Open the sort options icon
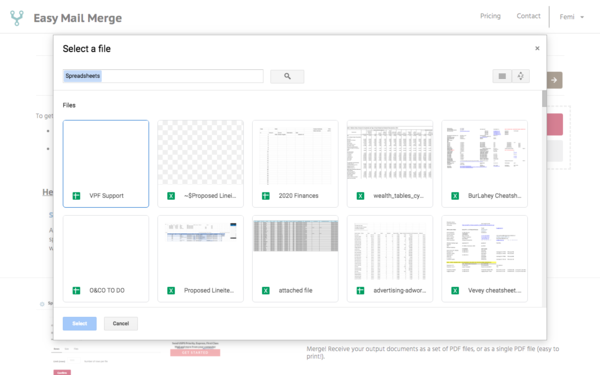 point(520,76)
